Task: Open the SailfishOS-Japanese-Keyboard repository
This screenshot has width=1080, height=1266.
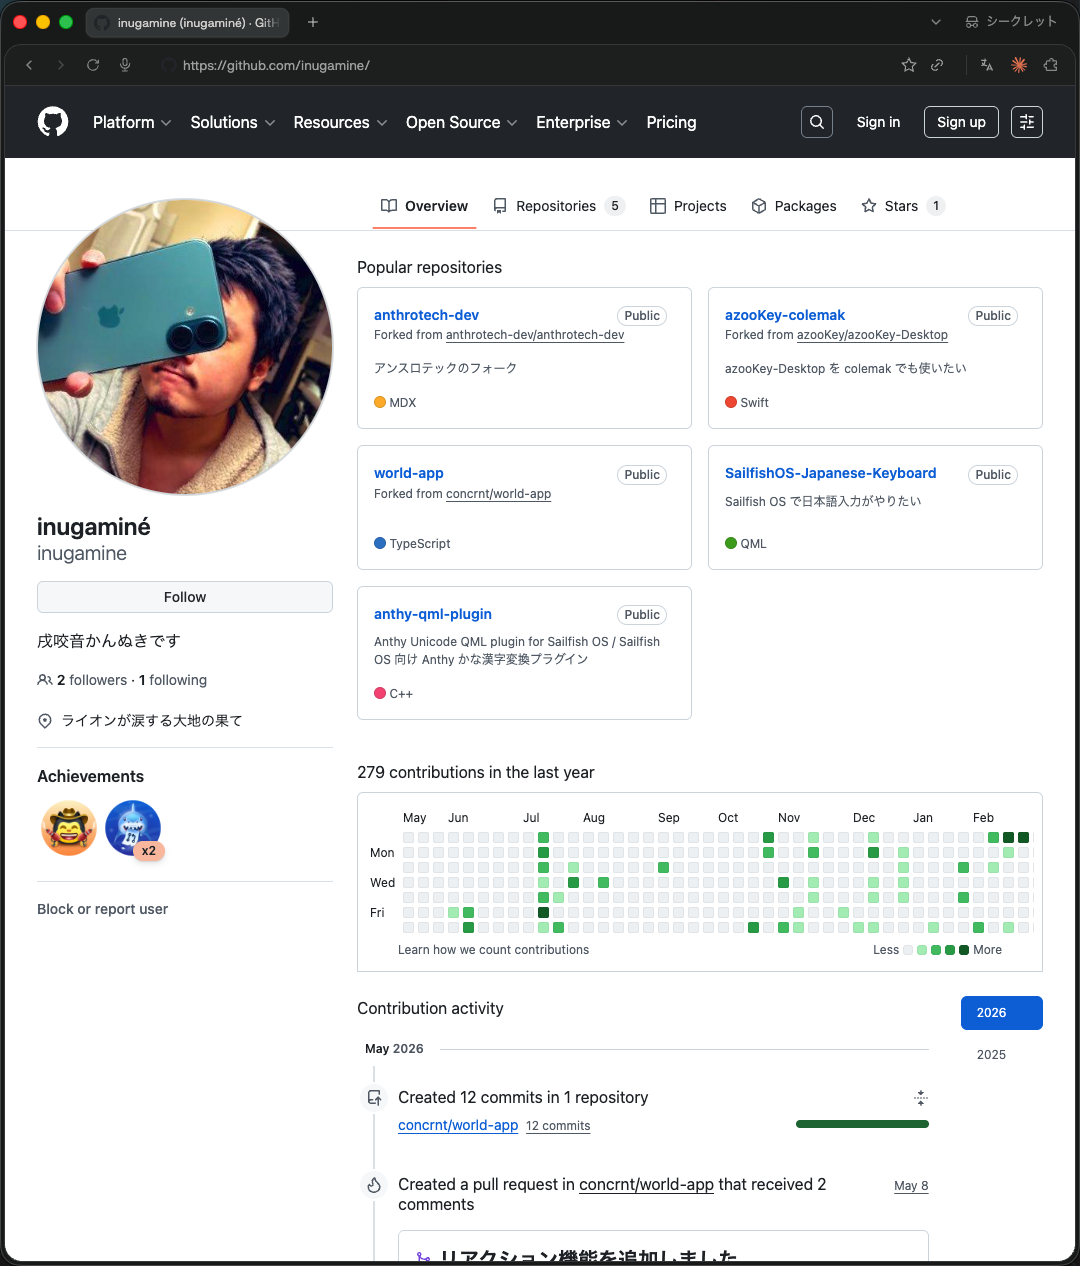Action: [831, 473]
